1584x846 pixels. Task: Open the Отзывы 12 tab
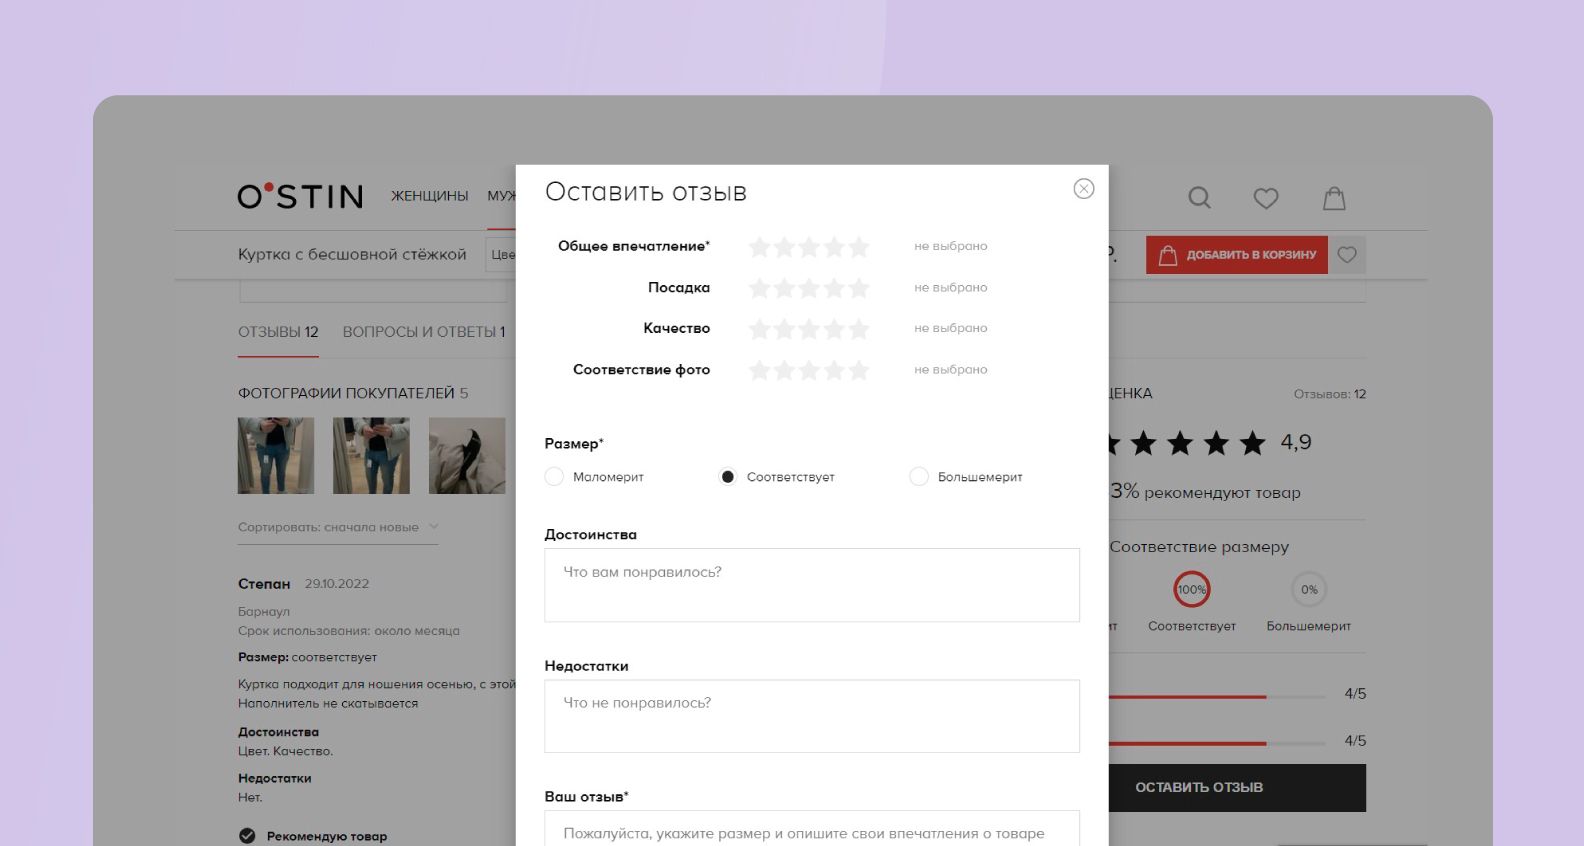point(278,332)
